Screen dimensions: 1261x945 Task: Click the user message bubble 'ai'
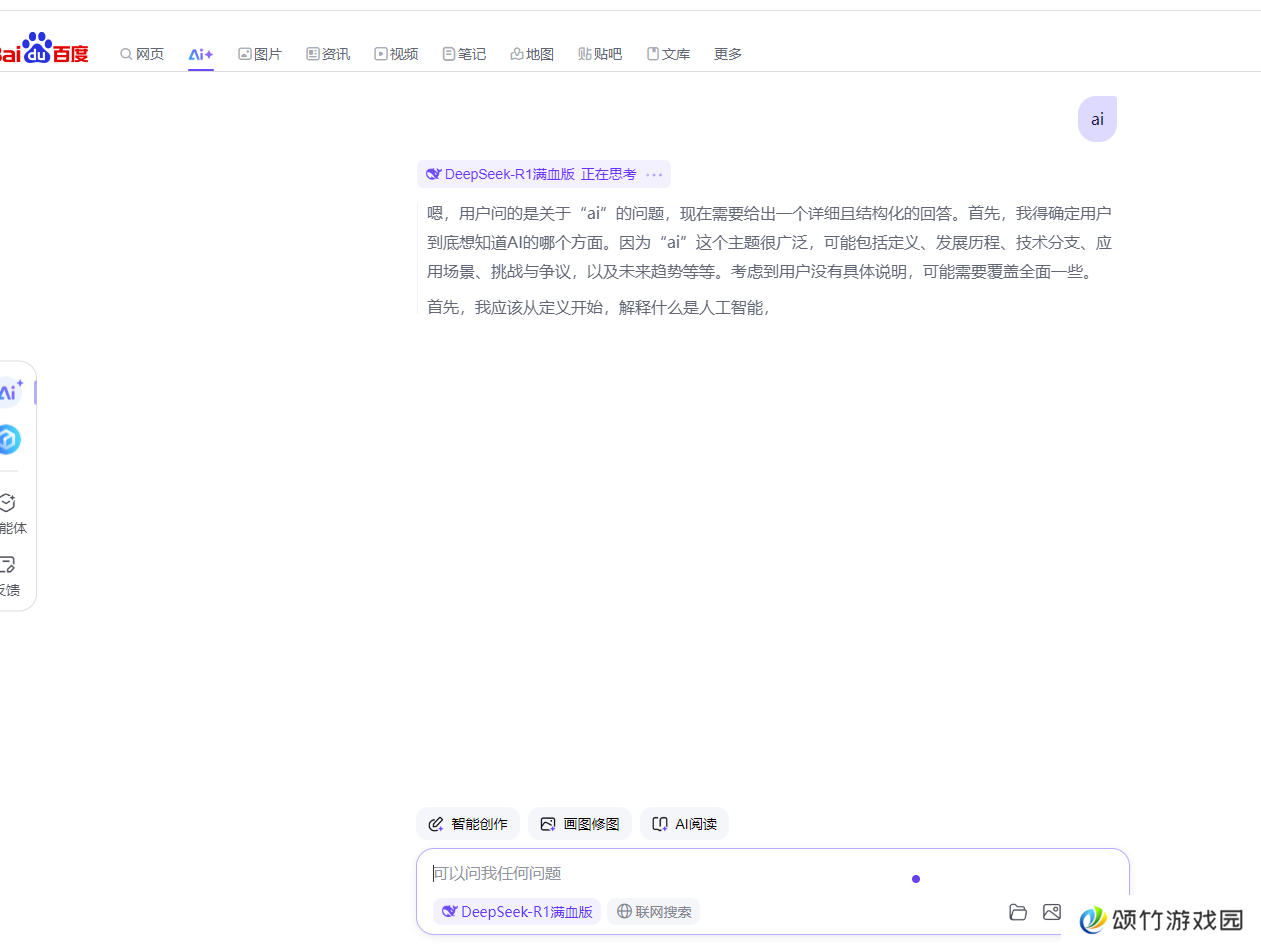coord(1097,119)
